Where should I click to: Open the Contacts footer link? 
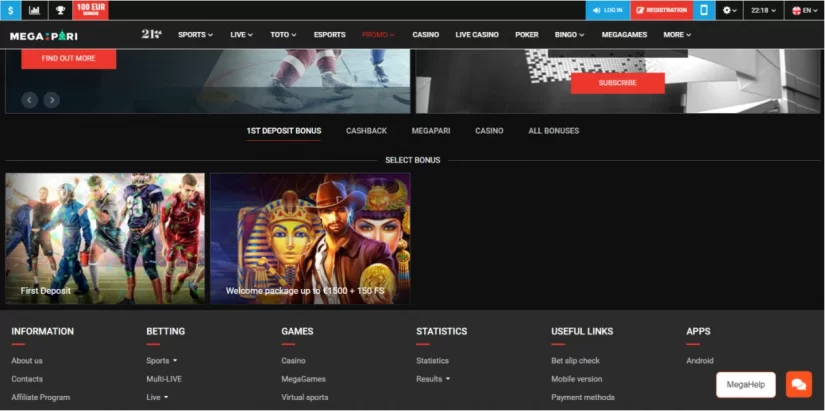[x=27, y=379]
